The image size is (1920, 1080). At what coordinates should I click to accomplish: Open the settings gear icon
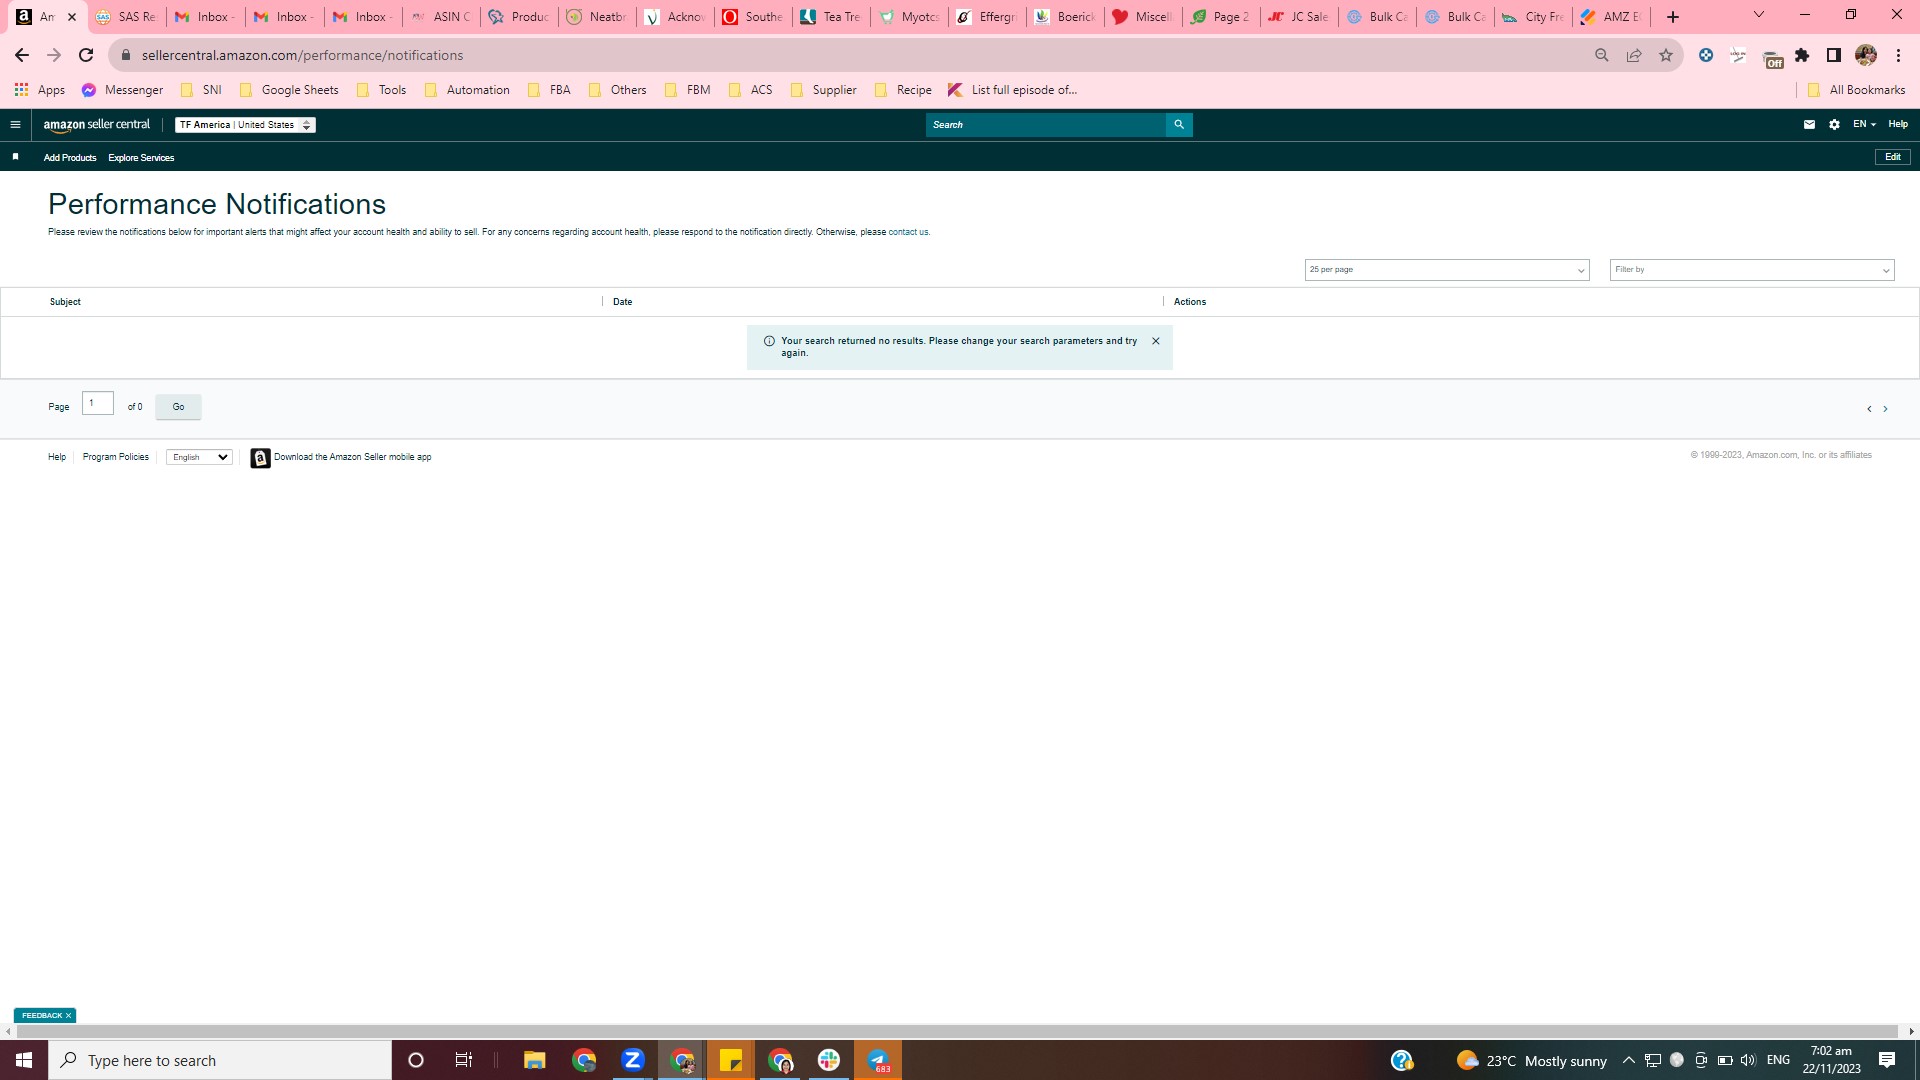(x=1834, y=125)
